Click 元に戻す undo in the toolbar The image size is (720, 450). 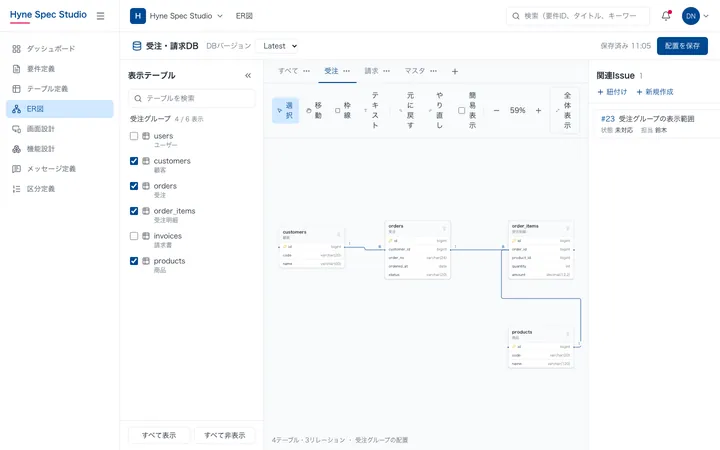tap(407, 110)
